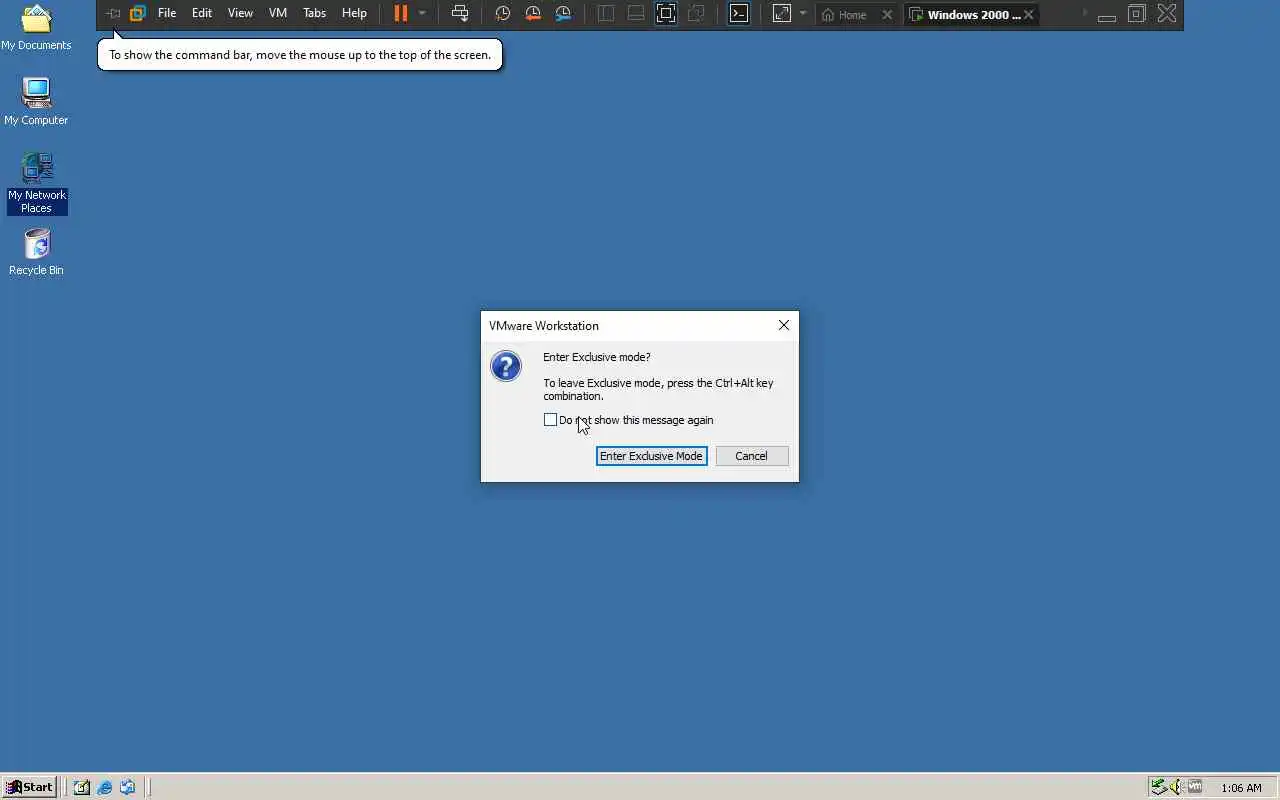Send Ctrl+Alt+Del to the guest
The width and height of the screenshot is (1280, 800).
(460, 14)
